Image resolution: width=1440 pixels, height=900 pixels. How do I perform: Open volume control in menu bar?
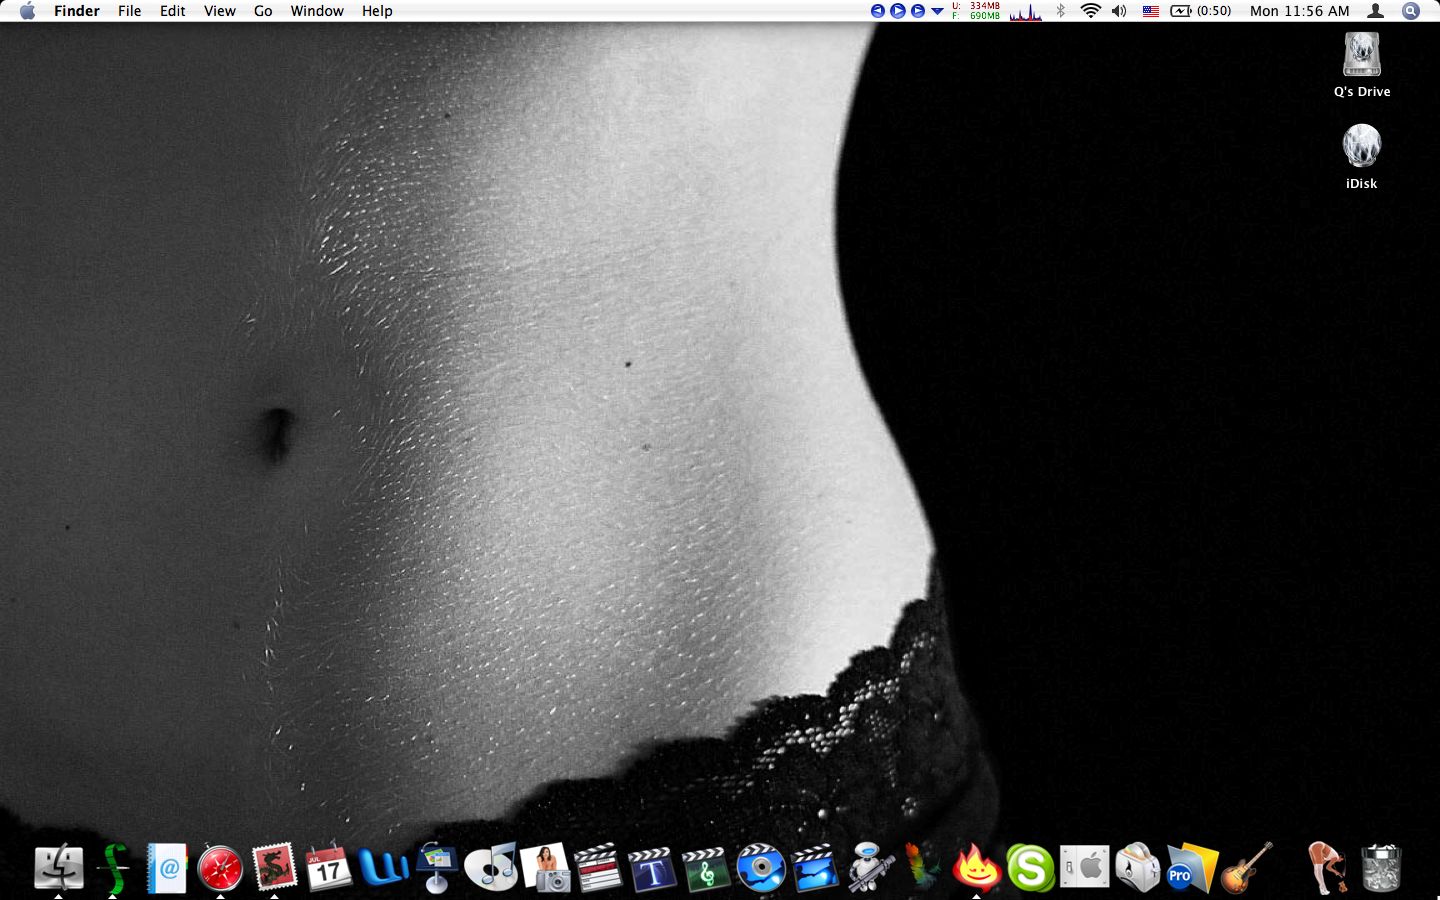[1119, 11]
